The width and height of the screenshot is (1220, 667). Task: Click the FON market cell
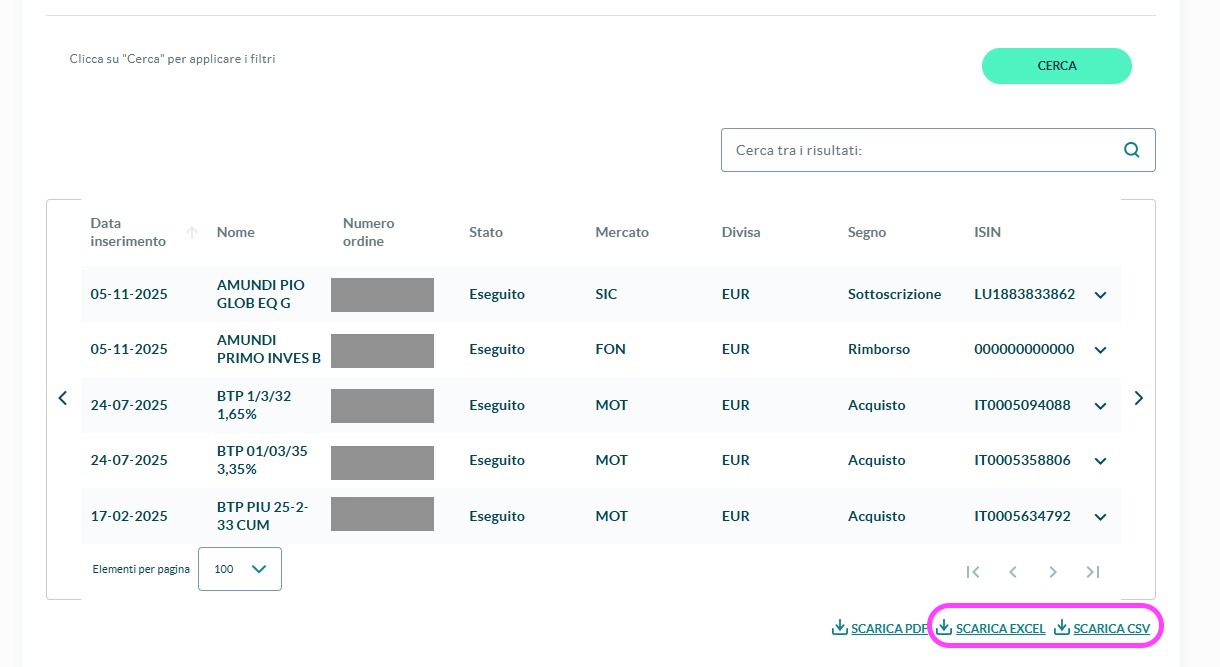coord(610,349)
